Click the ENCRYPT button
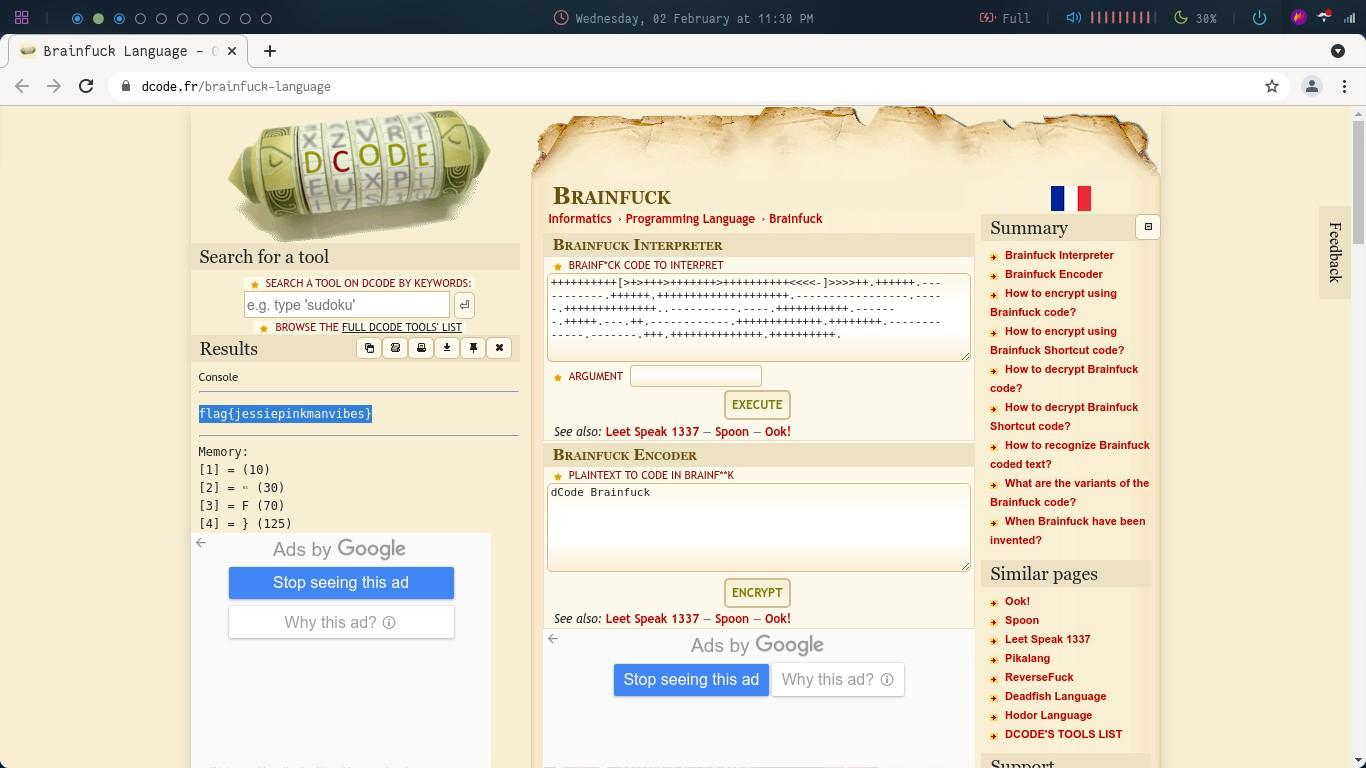1366x768 pixels. click(757, 593)
